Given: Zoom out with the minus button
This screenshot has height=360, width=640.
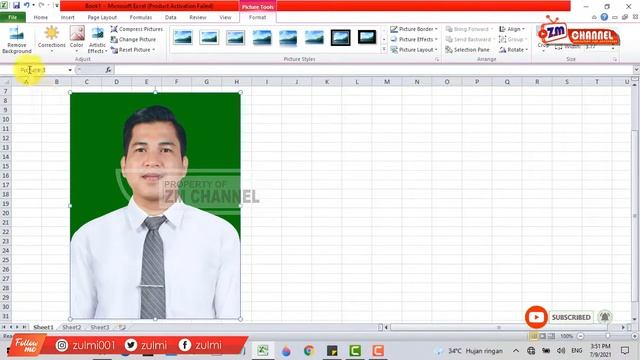Looking at the screenshot, I should click(580, 336).
